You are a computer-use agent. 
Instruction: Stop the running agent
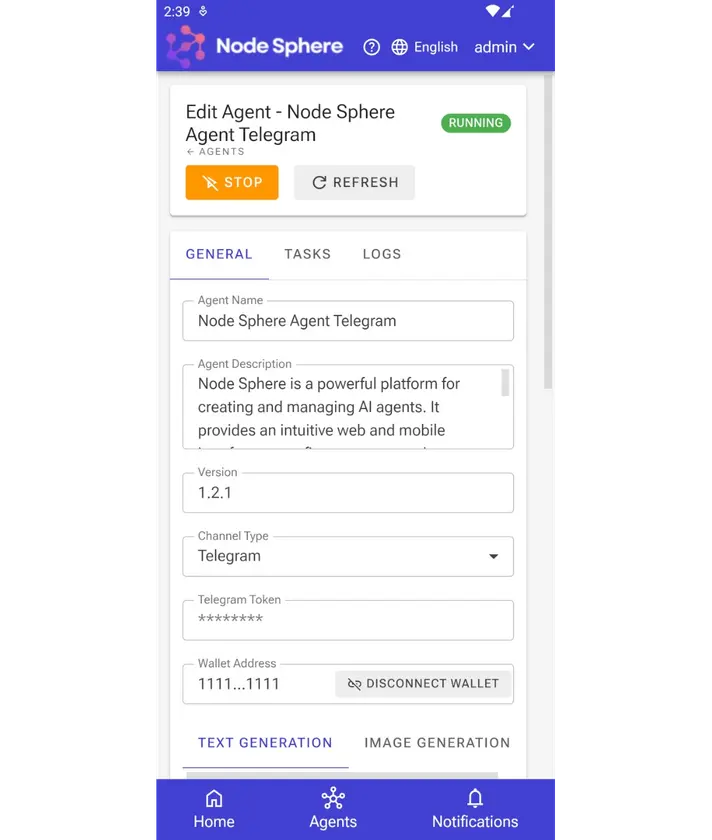click(x=232, y=182)
